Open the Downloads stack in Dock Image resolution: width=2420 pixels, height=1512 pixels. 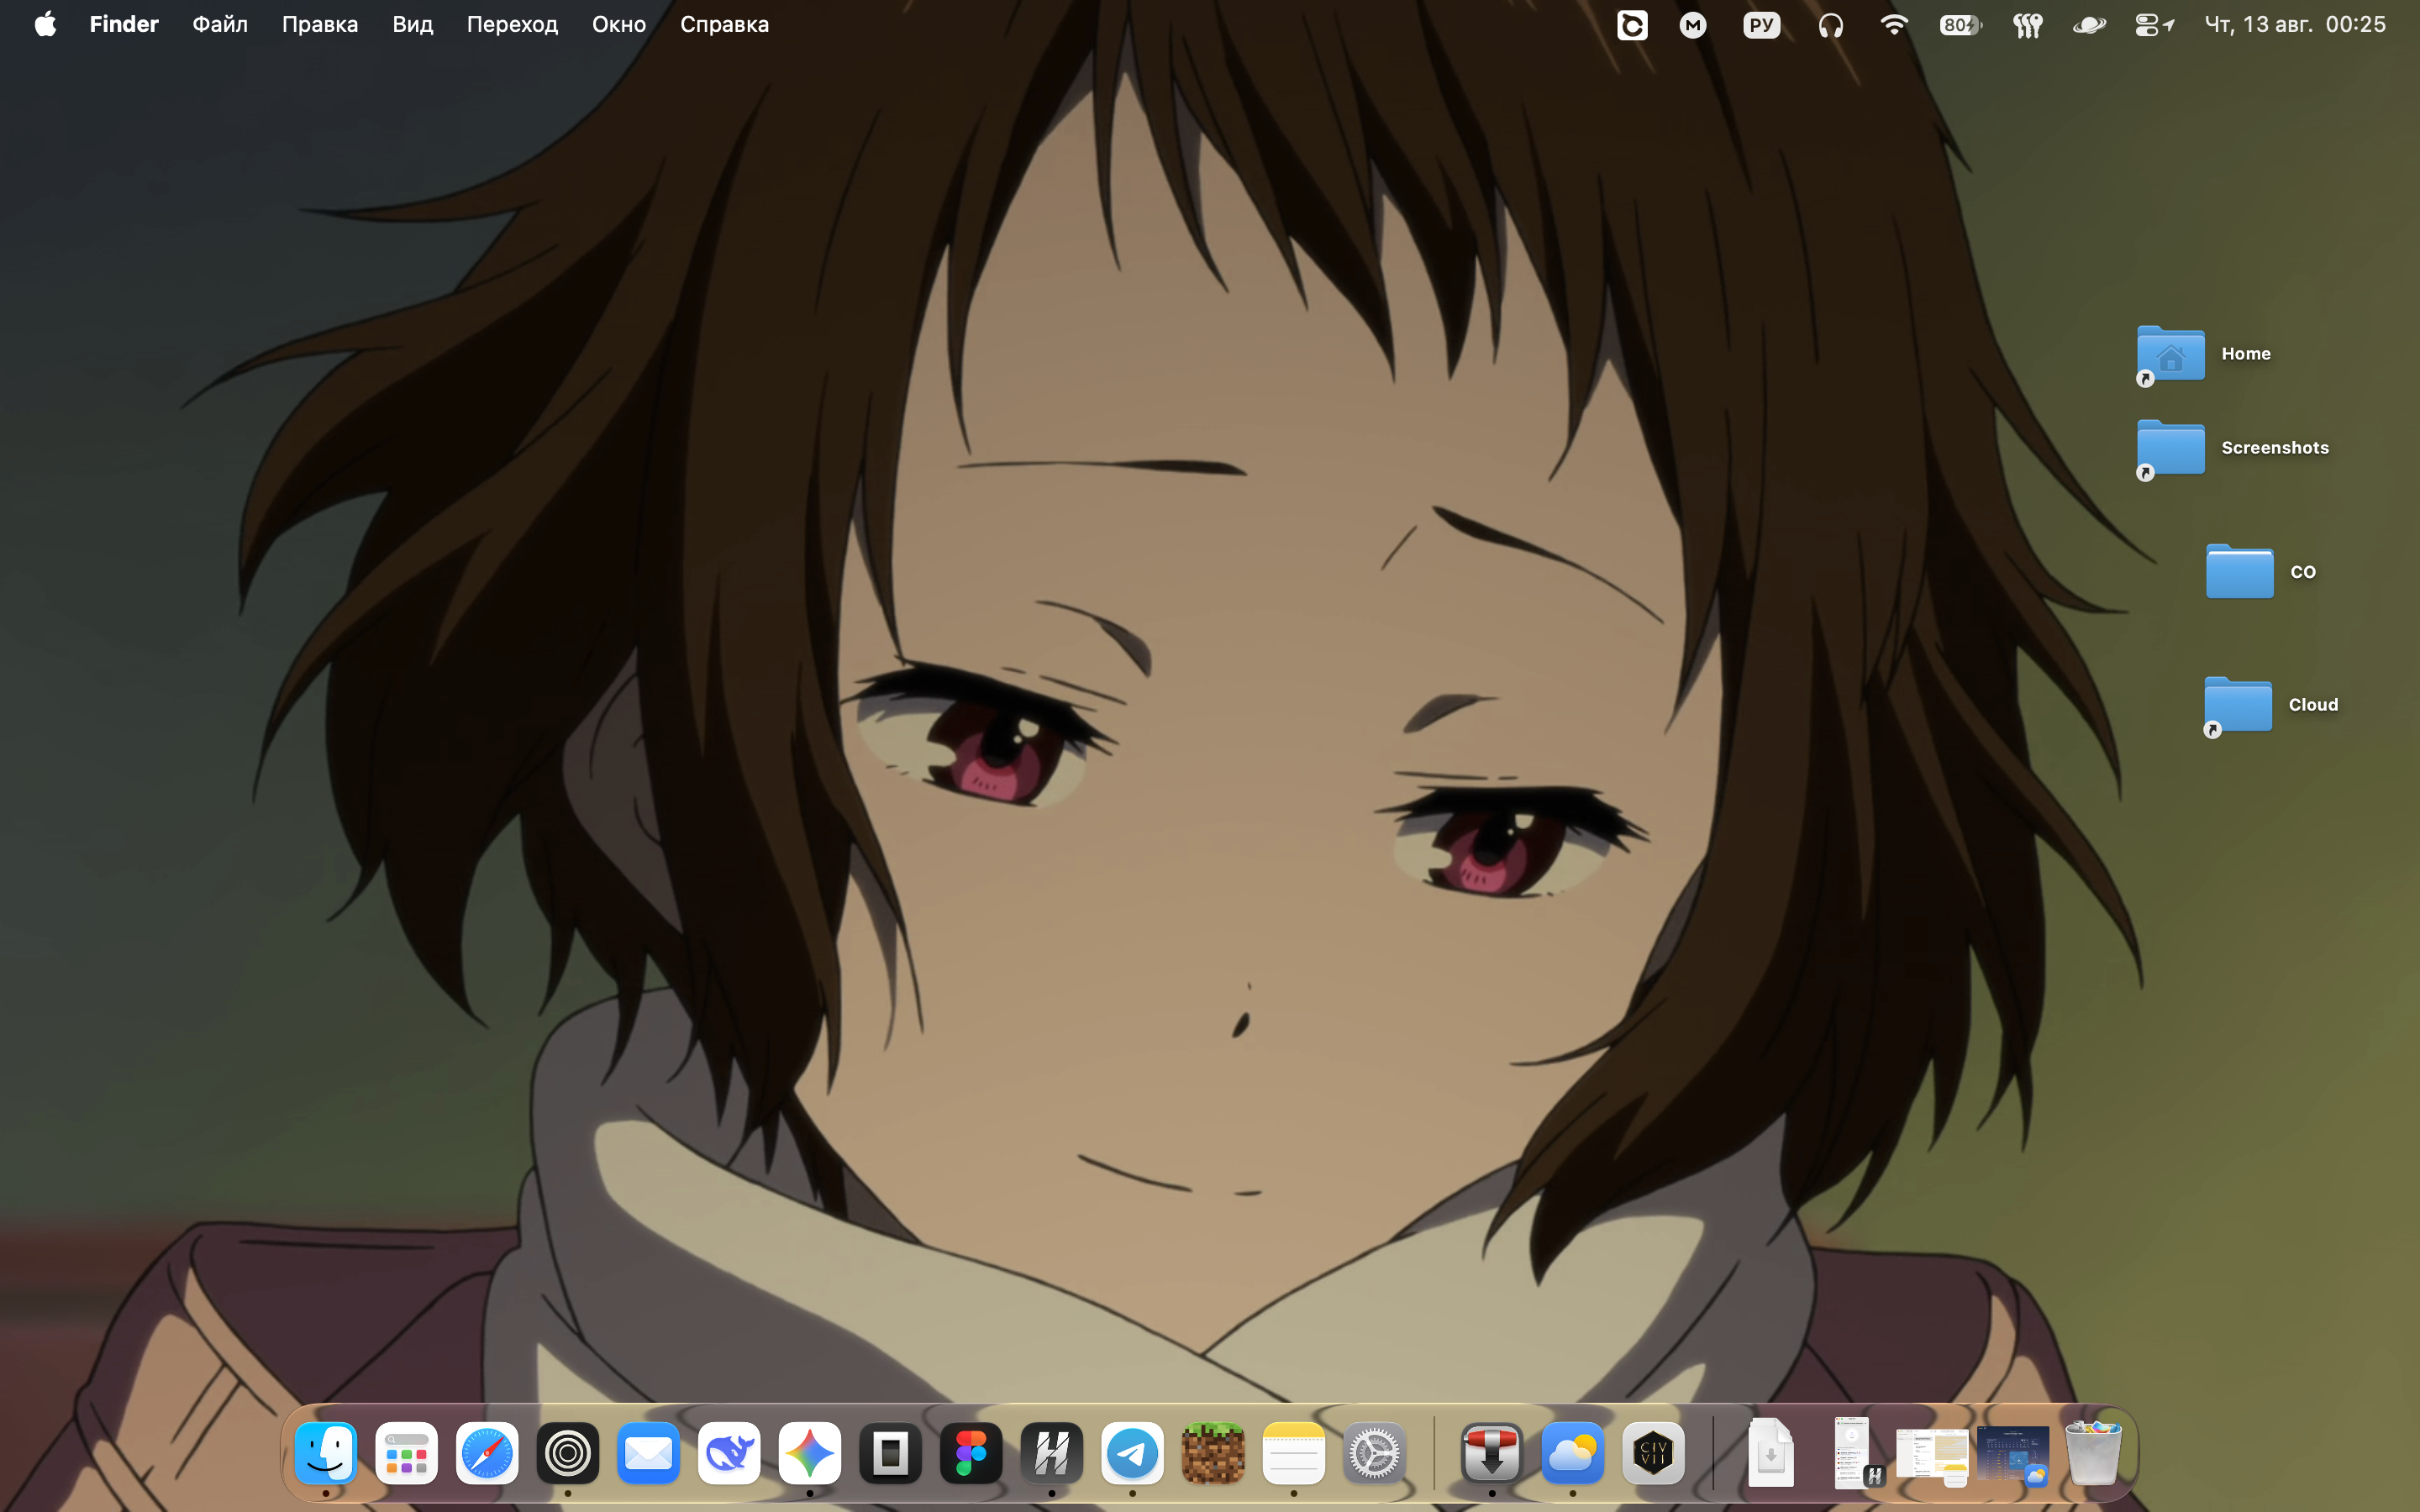pyautogui.click(x=1771, y=1453)
